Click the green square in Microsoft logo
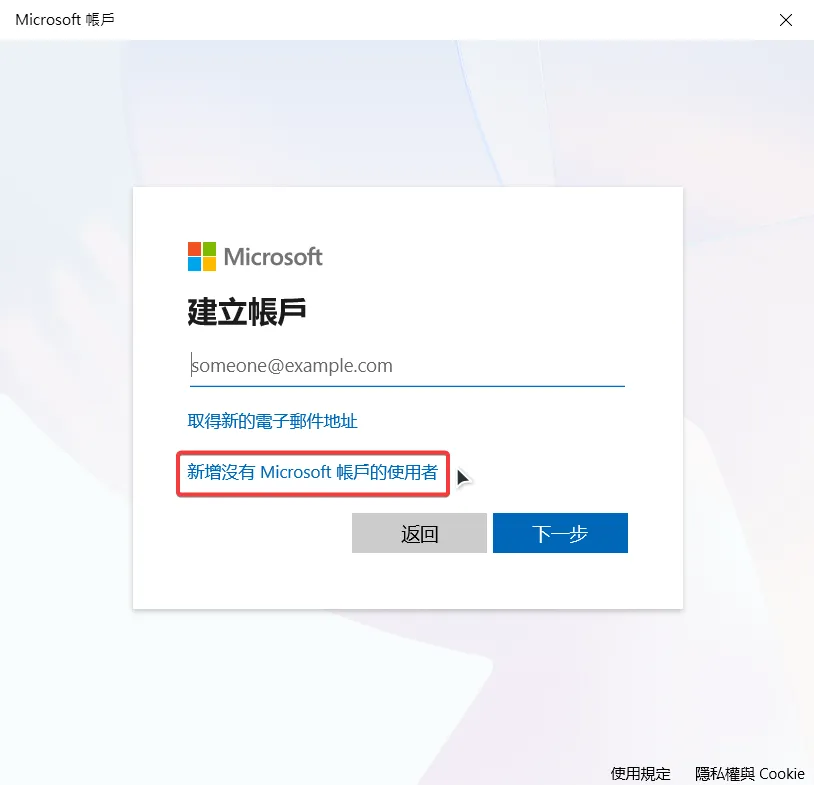Screen dimensions: 814x785 click(x=209, y=249)
